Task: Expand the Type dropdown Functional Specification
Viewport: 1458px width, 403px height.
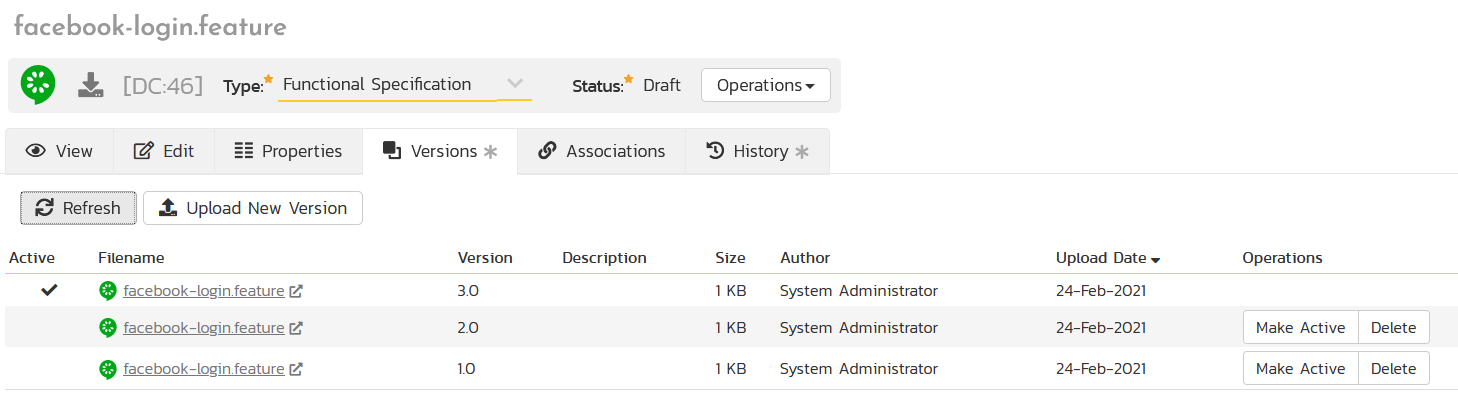Action: click(514, 84)
